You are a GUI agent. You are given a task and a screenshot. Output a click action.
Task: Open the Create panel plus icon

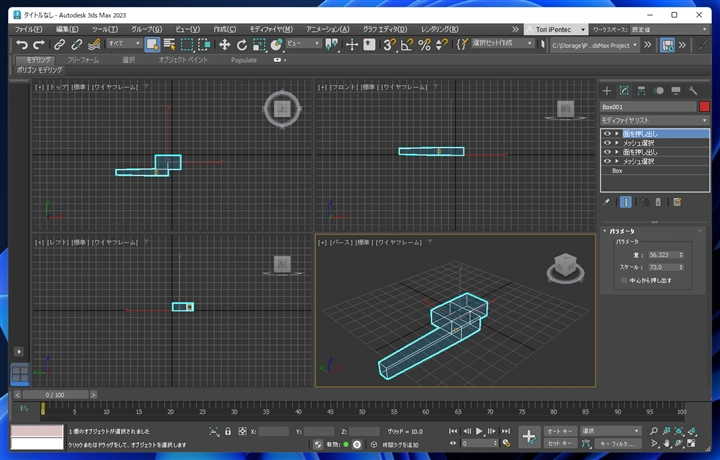point(607,90)
